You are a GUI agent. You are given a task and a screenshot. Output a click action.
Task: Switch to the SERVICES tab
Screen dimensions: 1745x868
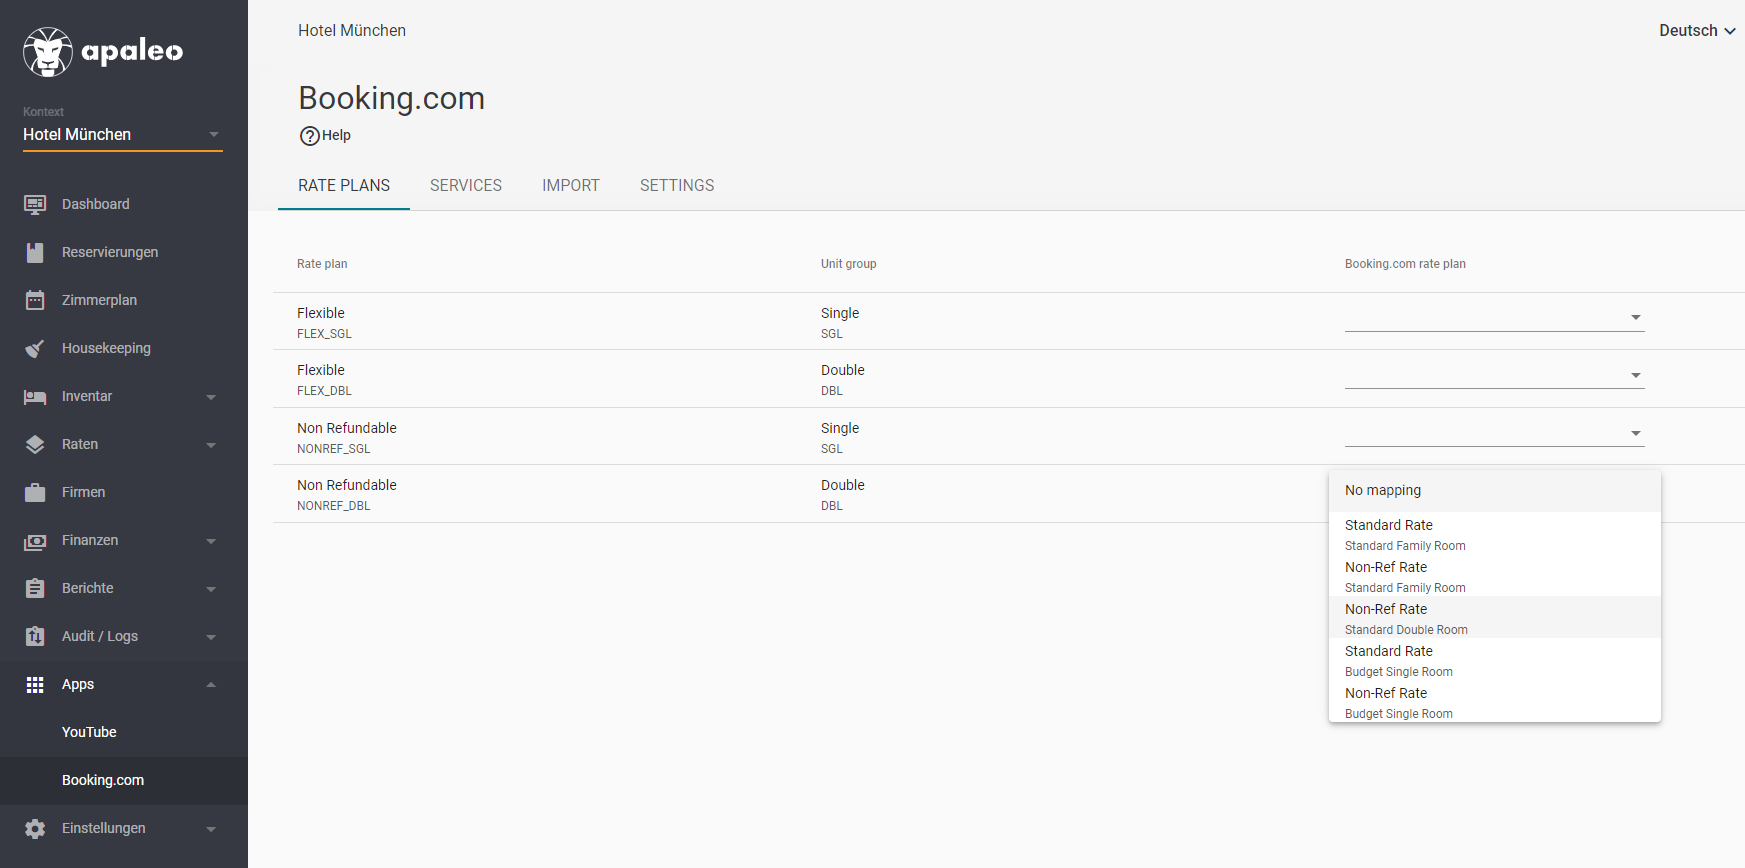tap(466, 186)
